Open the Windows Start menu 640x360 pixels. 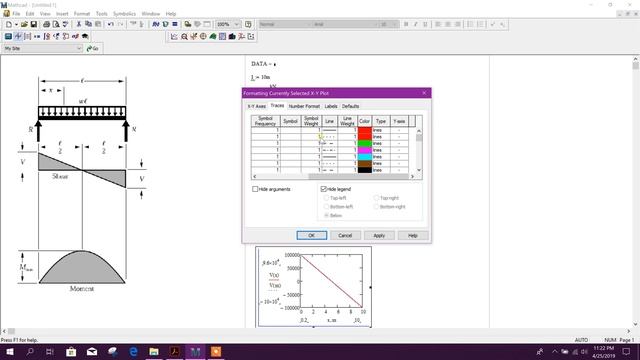tap(10, 351)
